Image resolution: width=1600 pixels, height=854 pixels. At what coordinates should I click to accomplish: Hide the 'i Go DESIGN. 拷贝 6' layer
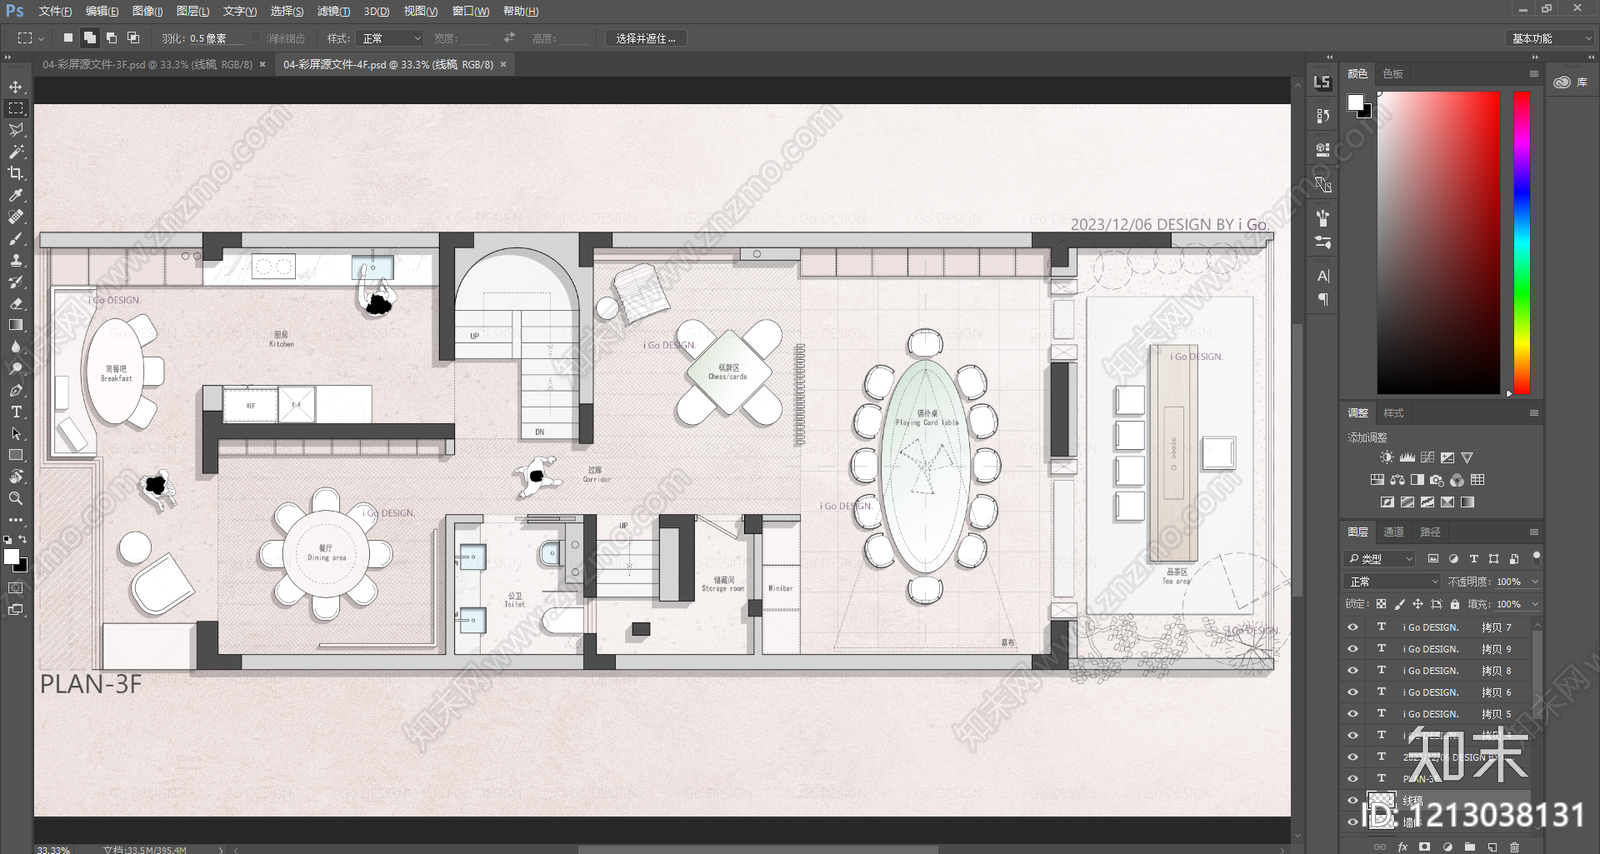click(1353, 692)
